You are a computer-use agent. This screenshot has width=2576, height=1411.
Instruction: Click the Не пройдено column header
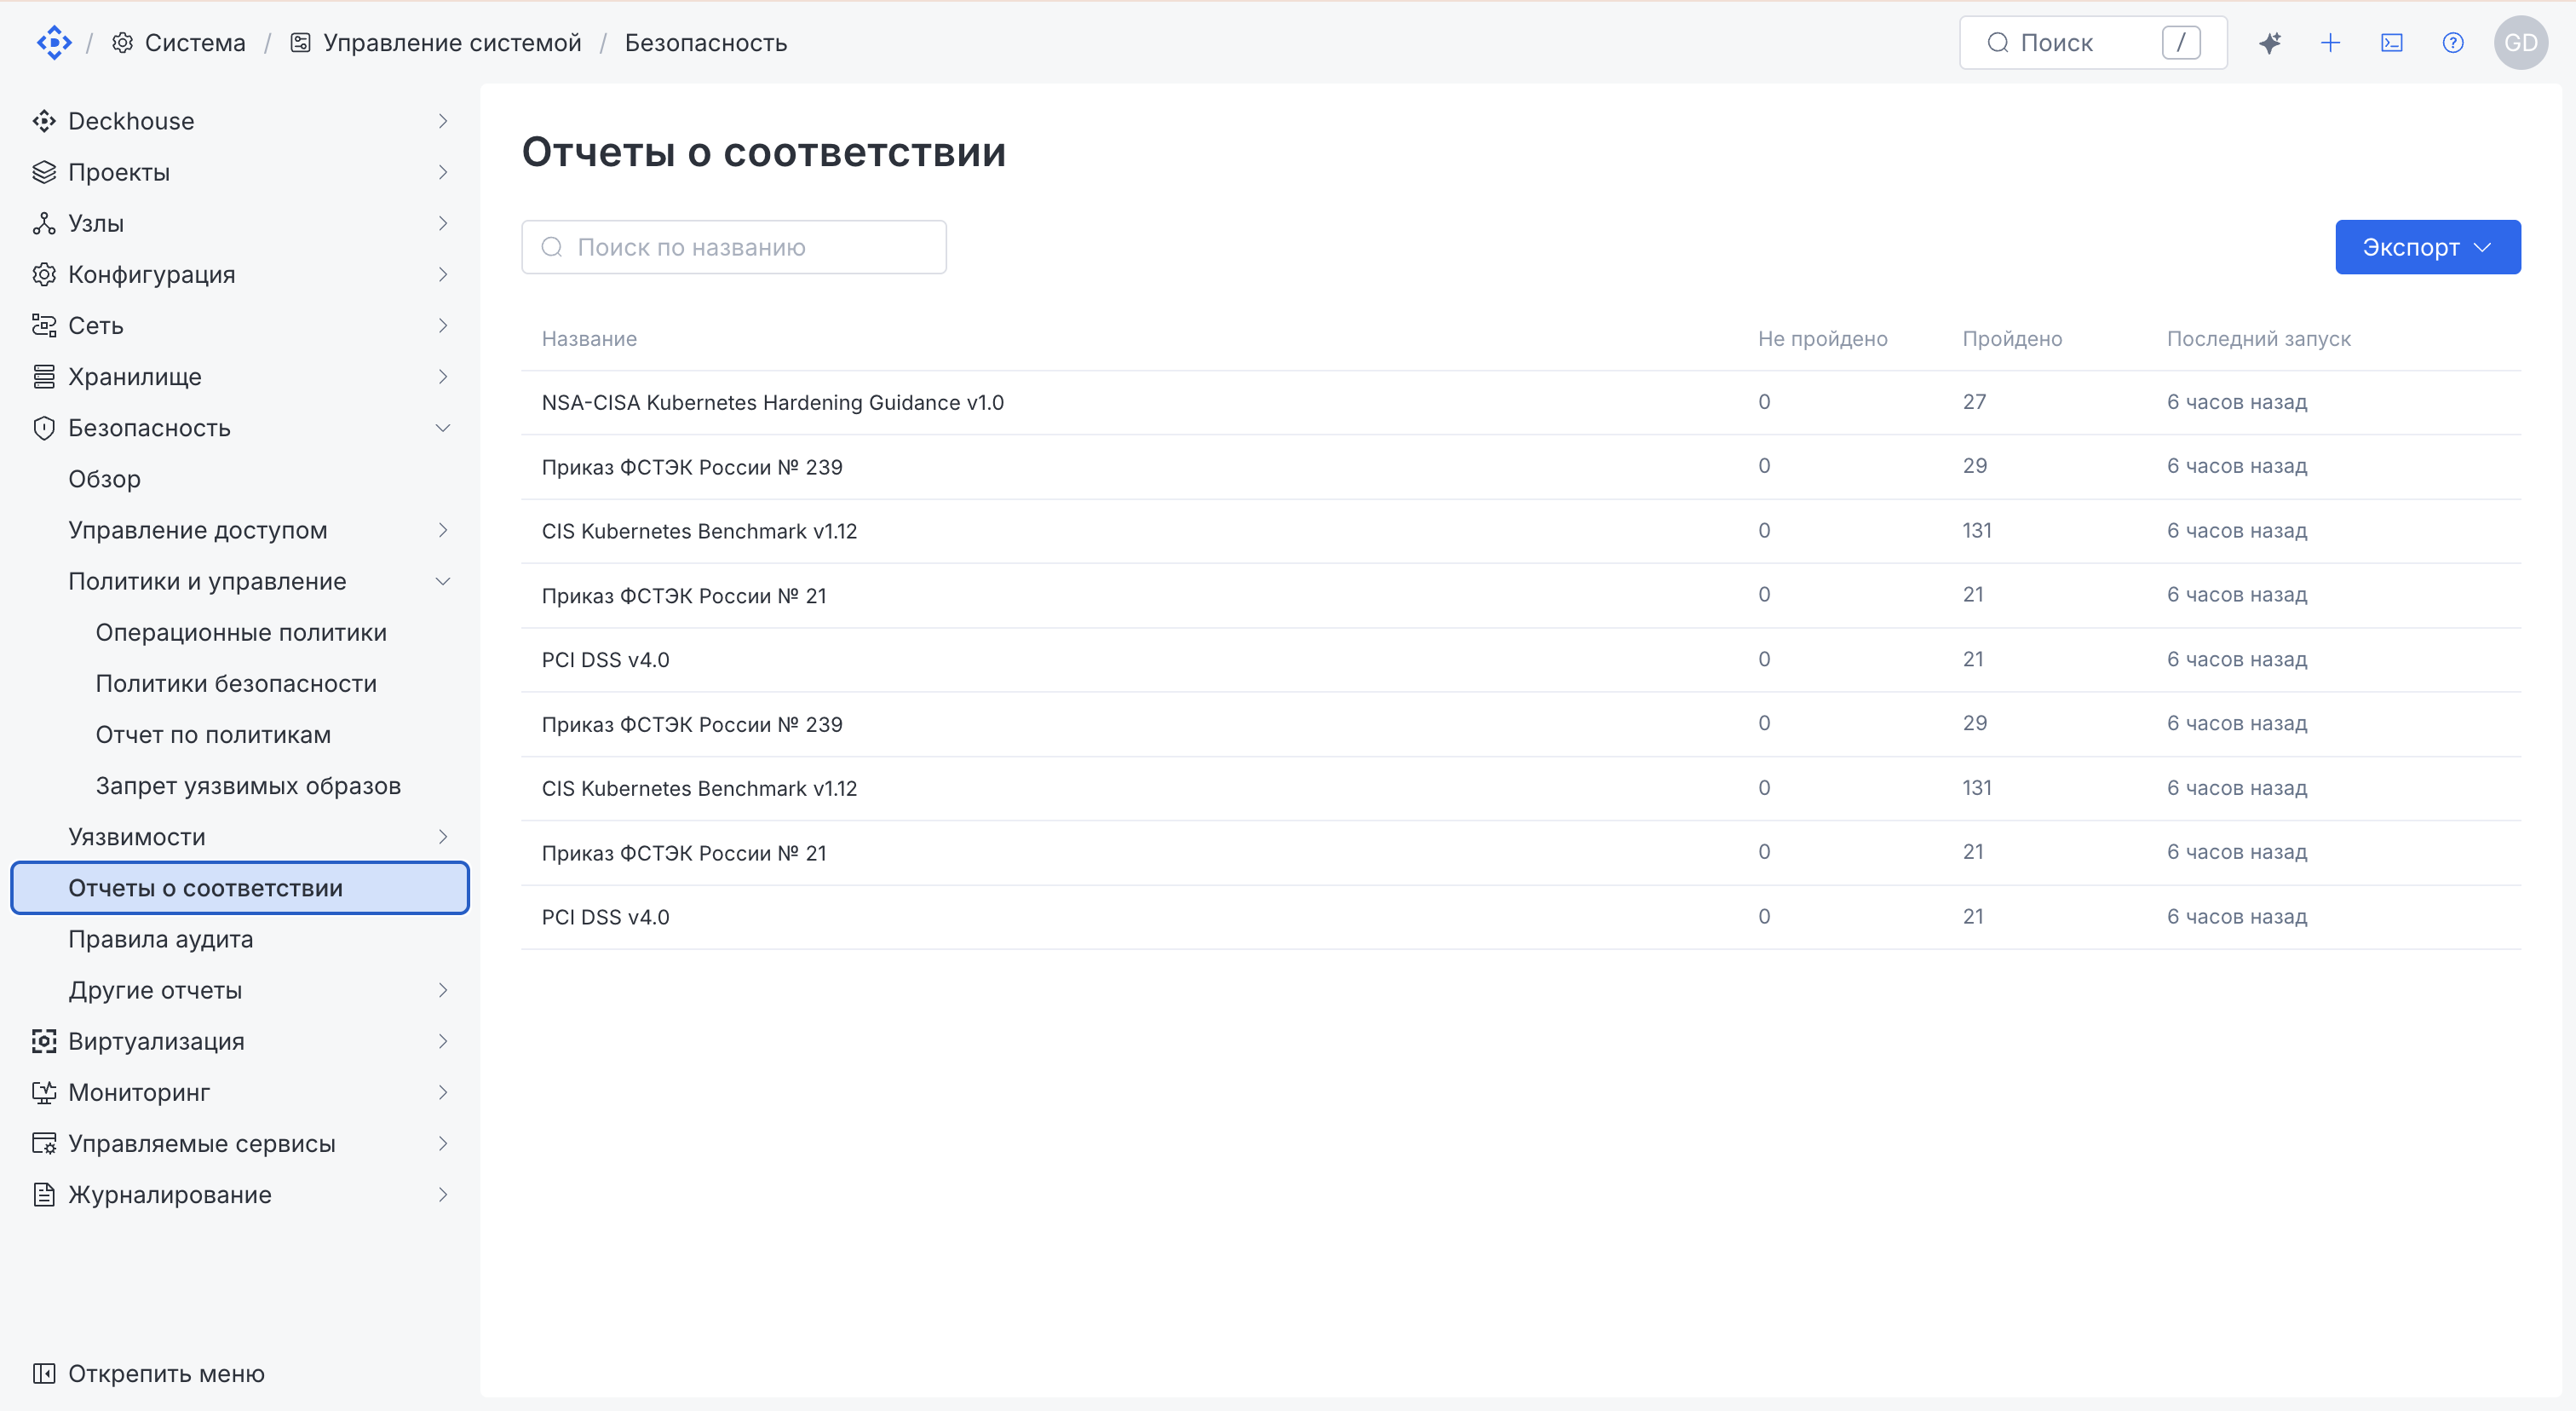tap(1822, 339)
